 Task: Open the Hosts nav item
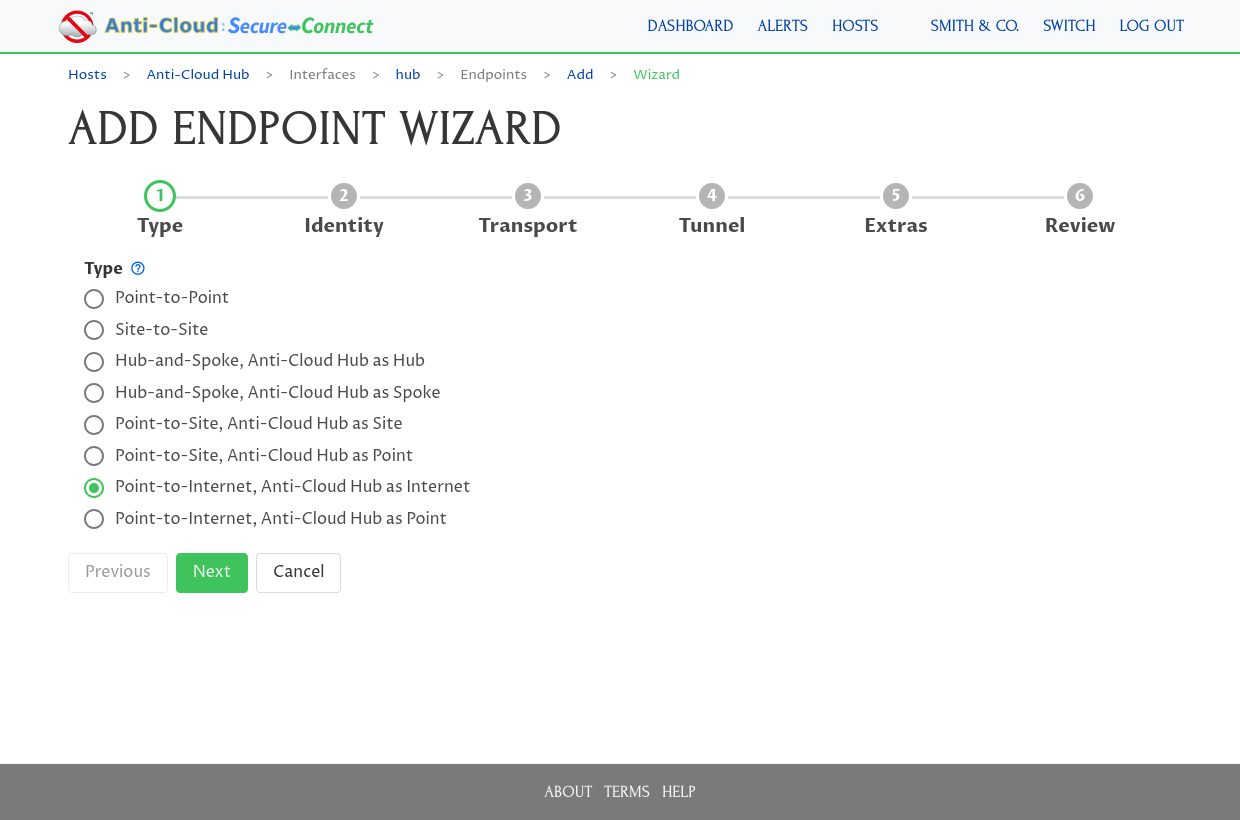tap(855, 26)
